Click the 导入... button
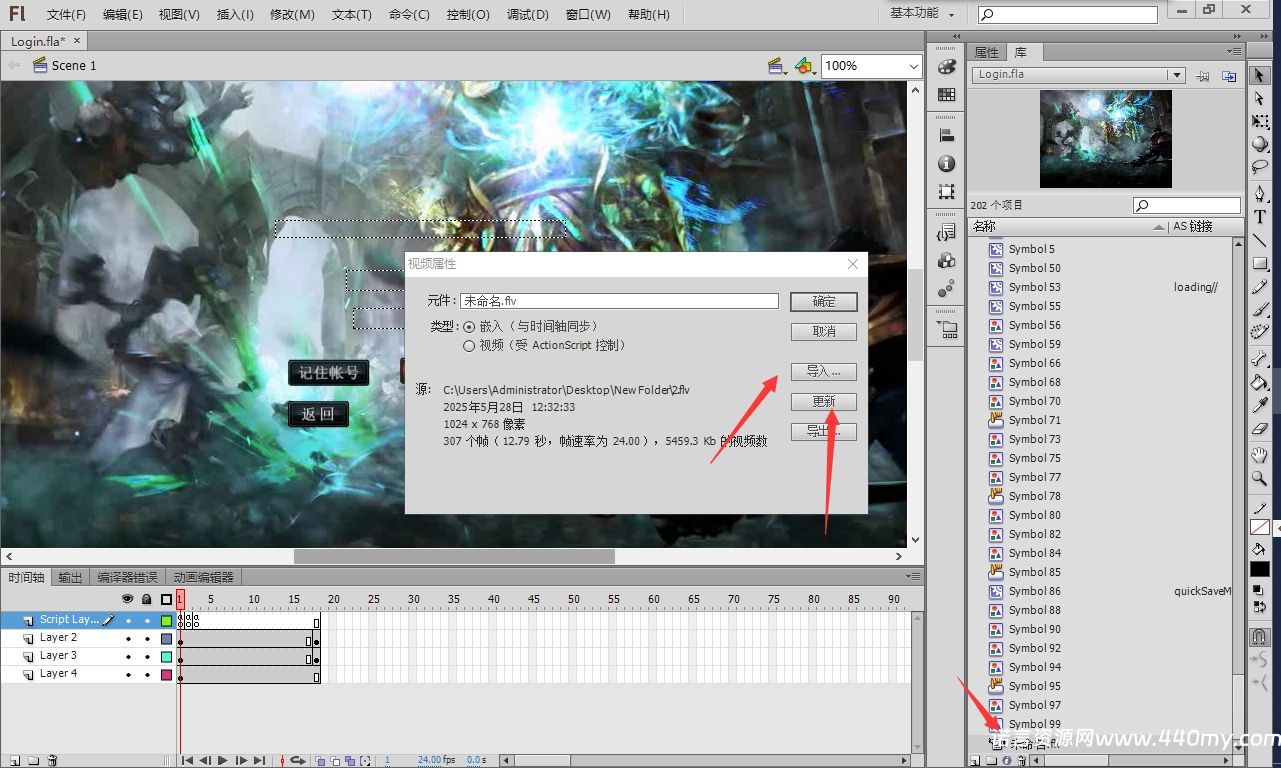The height and width of the screenshot is (768, 1281). 824,371
